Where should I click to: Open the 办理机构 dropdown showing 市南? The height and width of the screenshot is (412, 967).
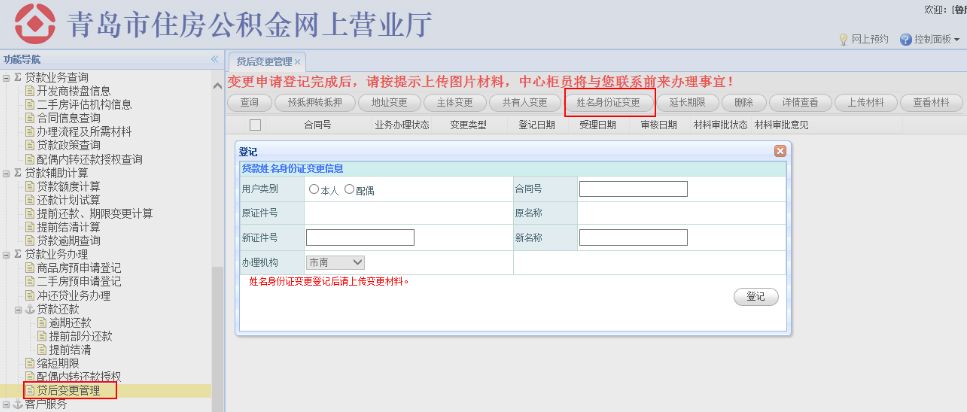coord(335,262)
